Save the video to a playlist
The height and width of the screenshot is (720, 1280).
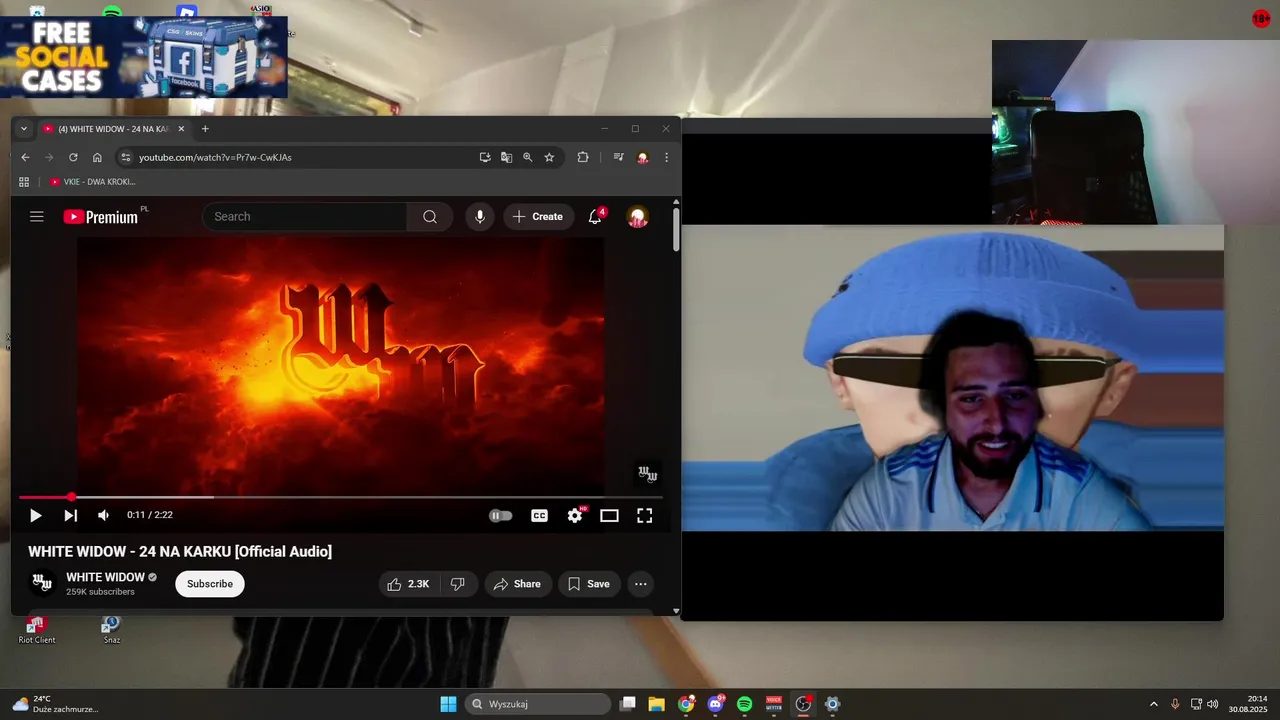click(589, 584)
